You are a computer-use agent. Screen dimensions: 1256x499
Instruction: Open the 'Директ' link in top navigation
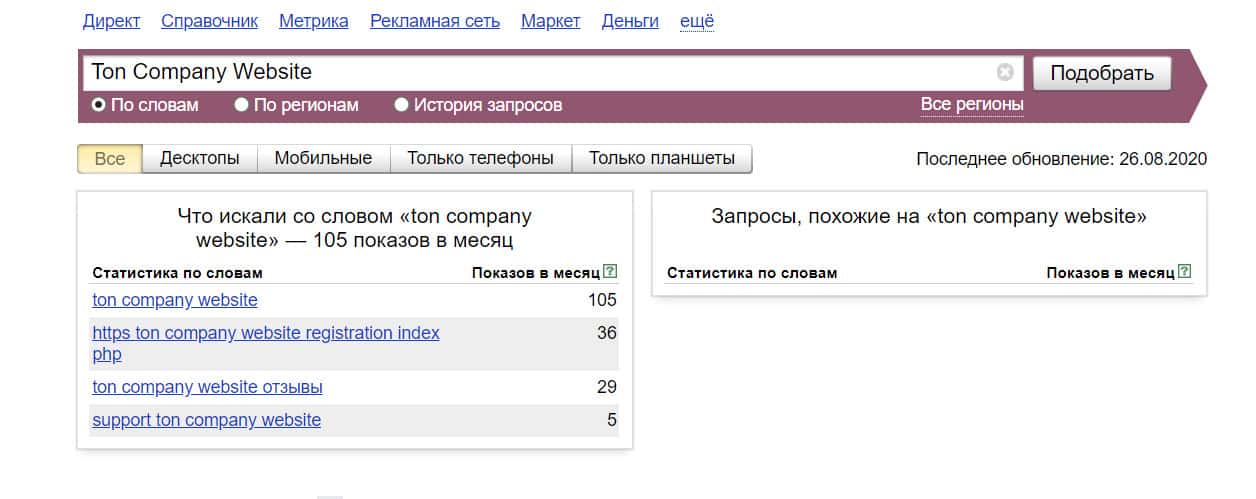pyautogui.click(x=112, y=21)
